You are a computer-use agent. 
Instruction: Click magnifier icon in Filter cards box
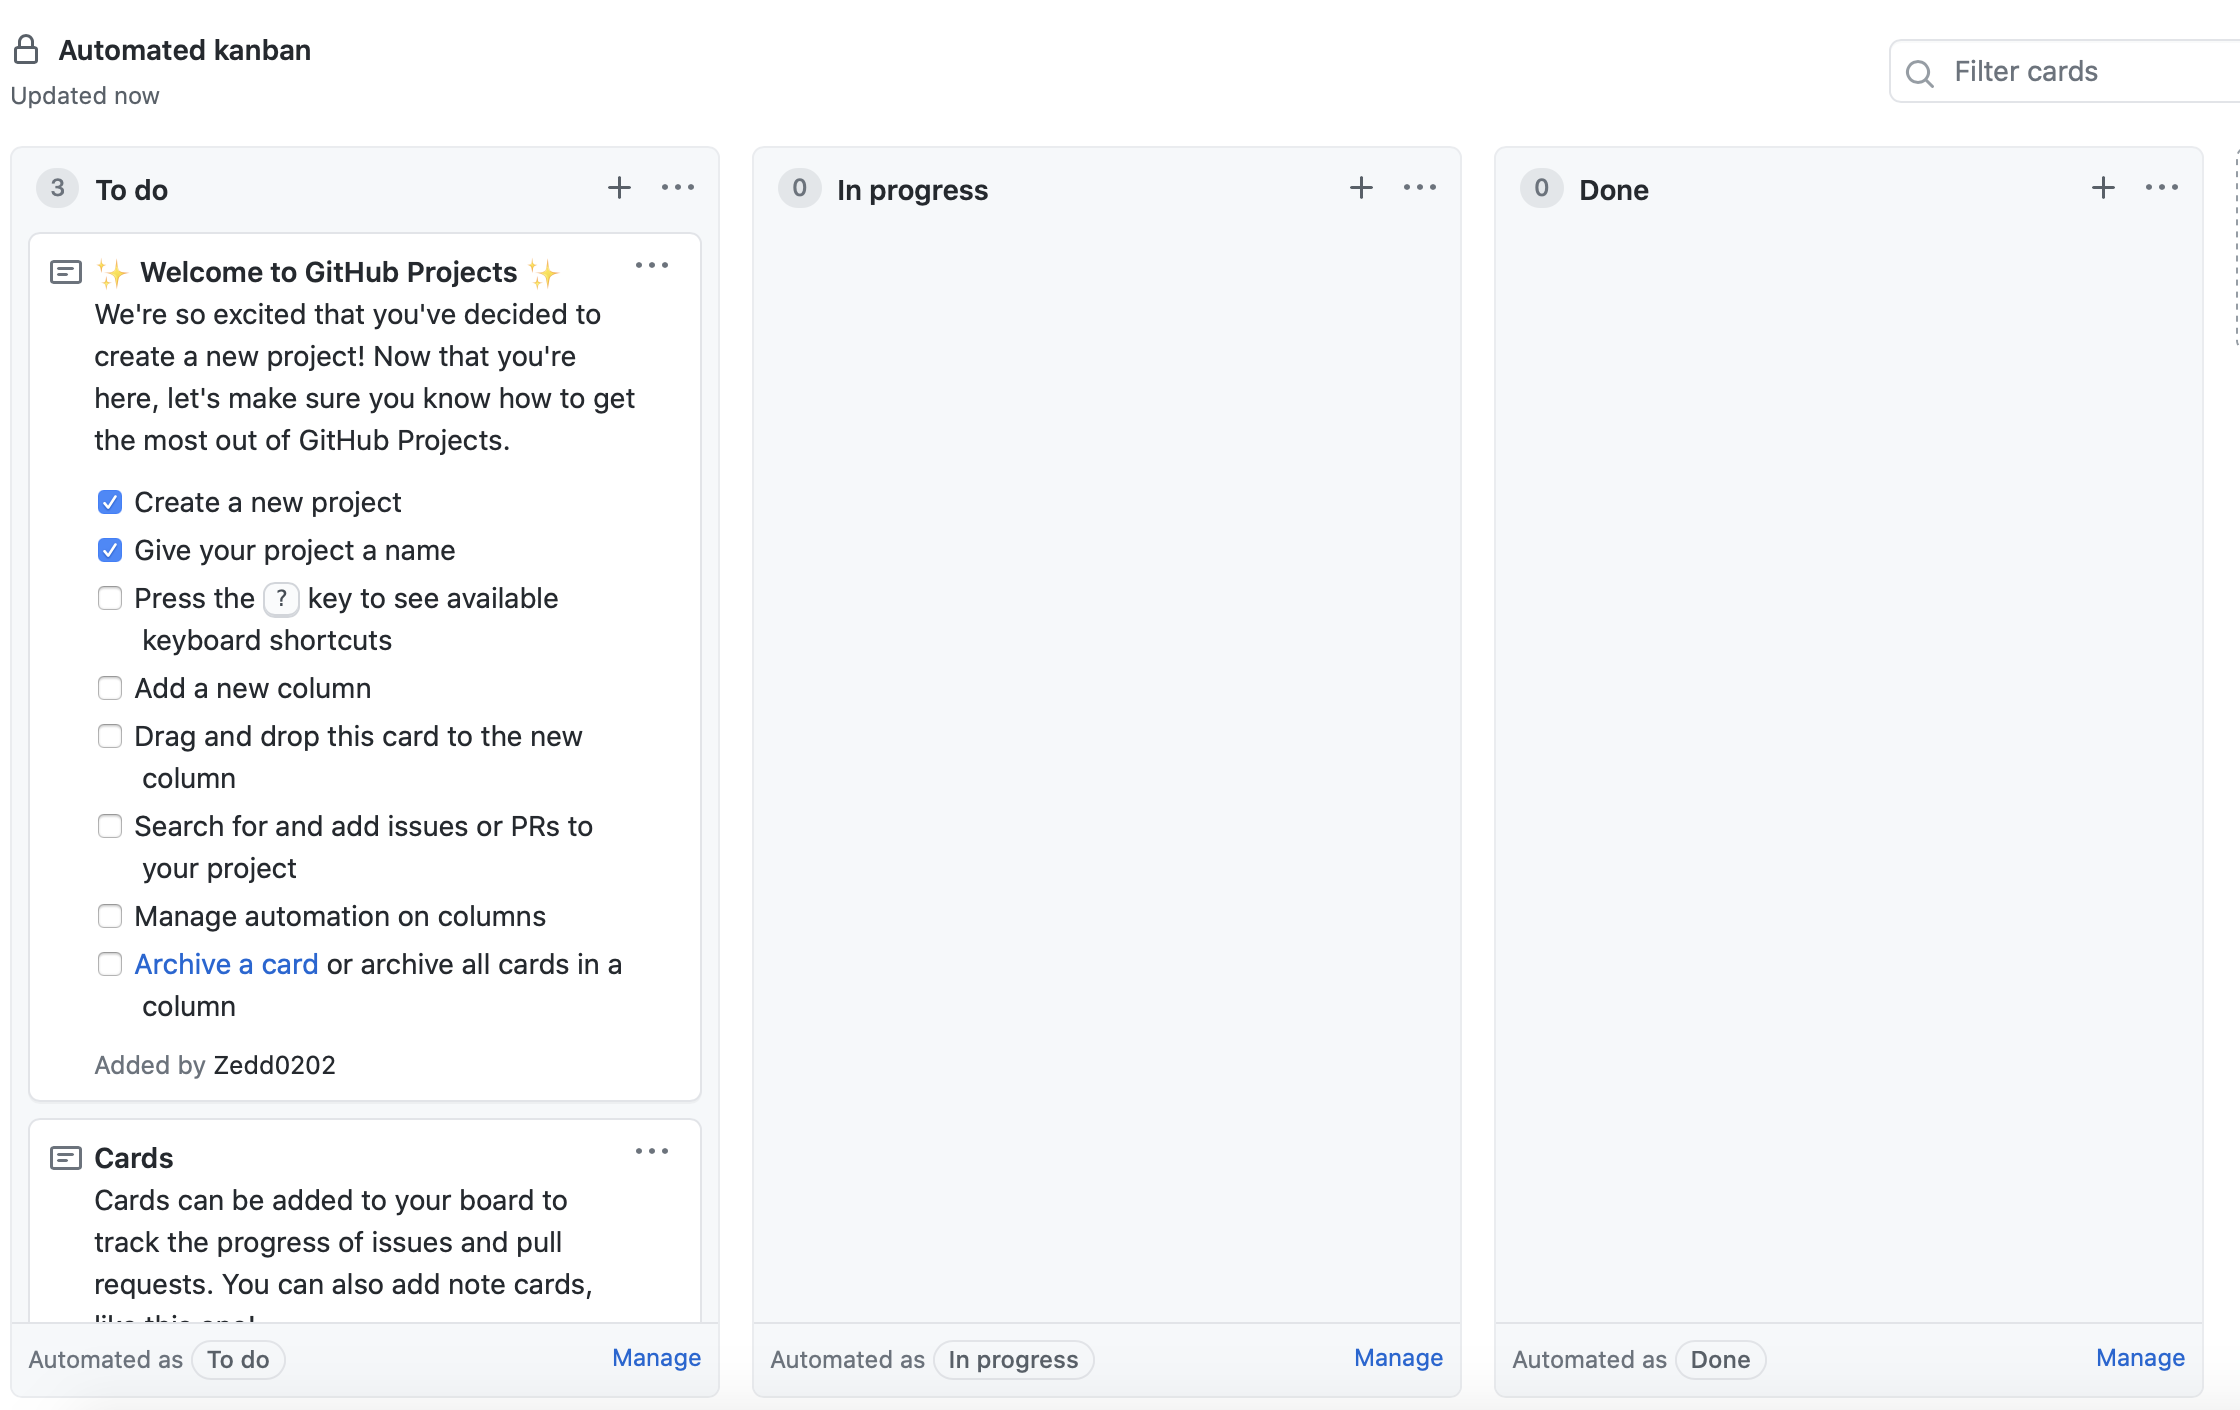[1919, 73]
